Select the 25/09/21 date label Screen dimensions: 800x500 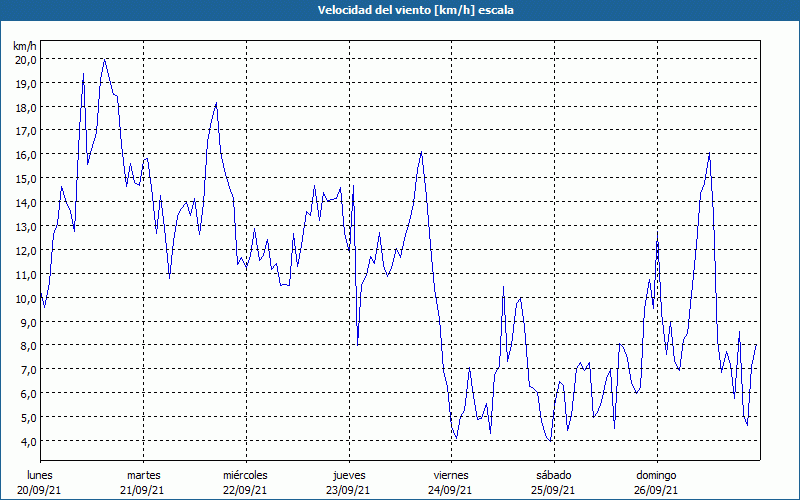tap(554, 490)
